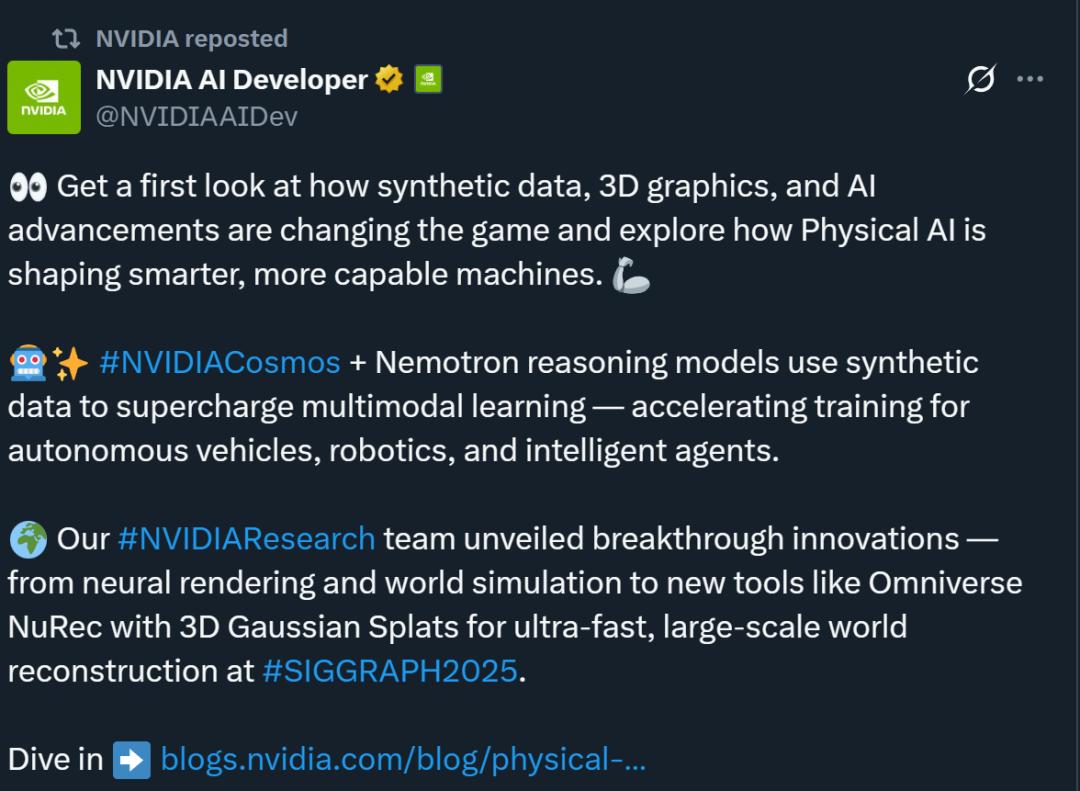The width and height of the screenshot is (1080, 791).
Task: Click the "autonomous vehicles, robotics" post text
Action: 230,450
